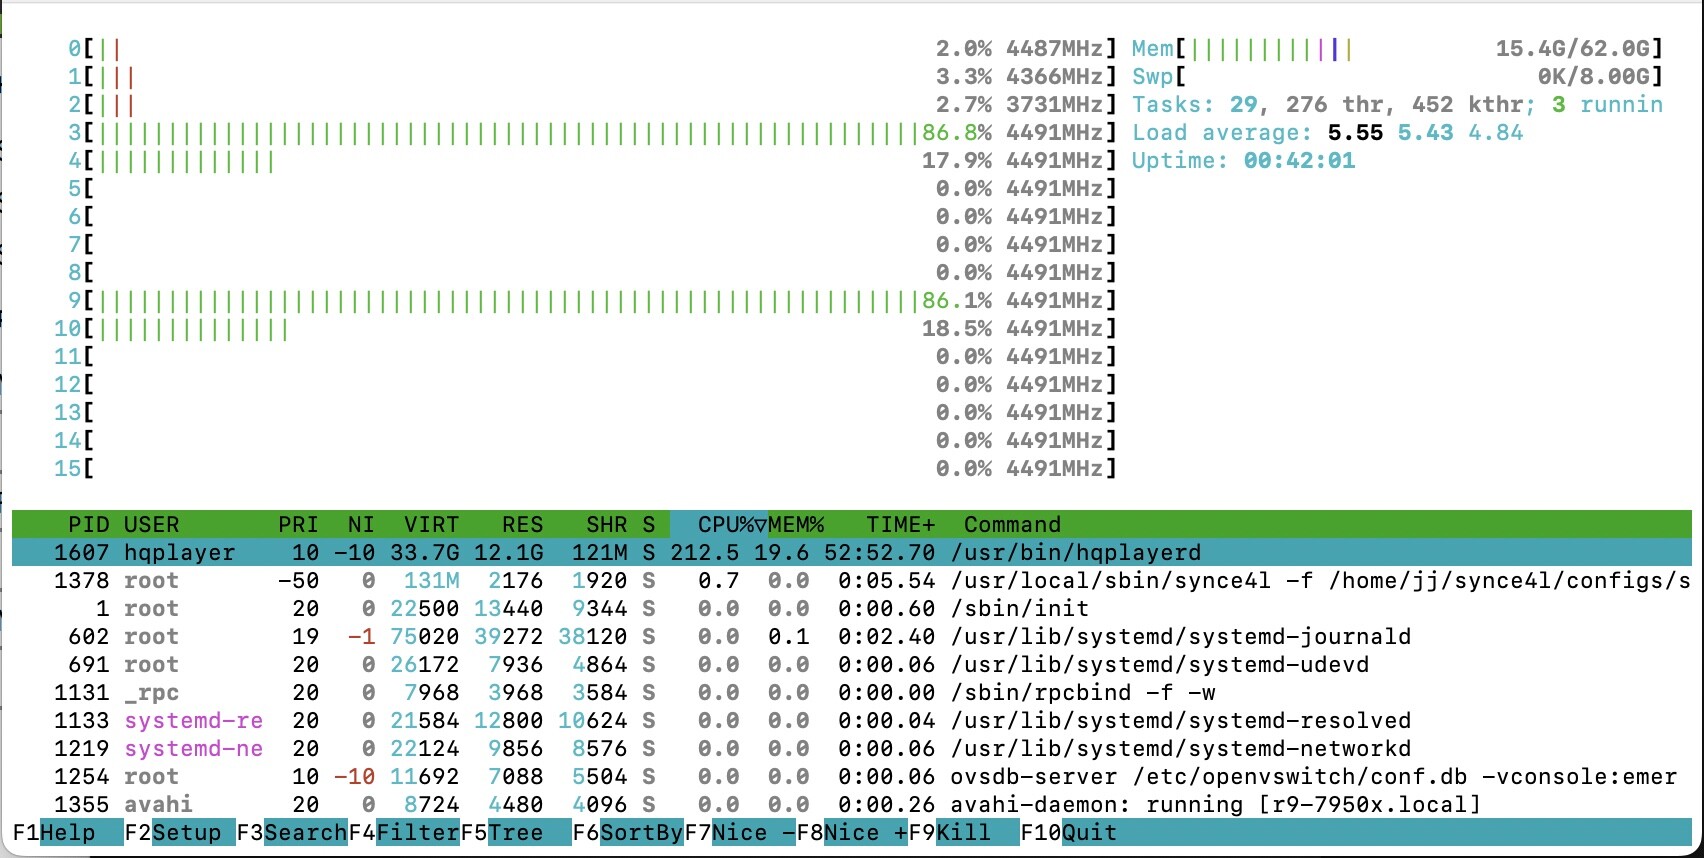The height and width of the screenshot is (858, 1704).
Task: Click F7 Nice - to raise priority
Action: (740, 833)
